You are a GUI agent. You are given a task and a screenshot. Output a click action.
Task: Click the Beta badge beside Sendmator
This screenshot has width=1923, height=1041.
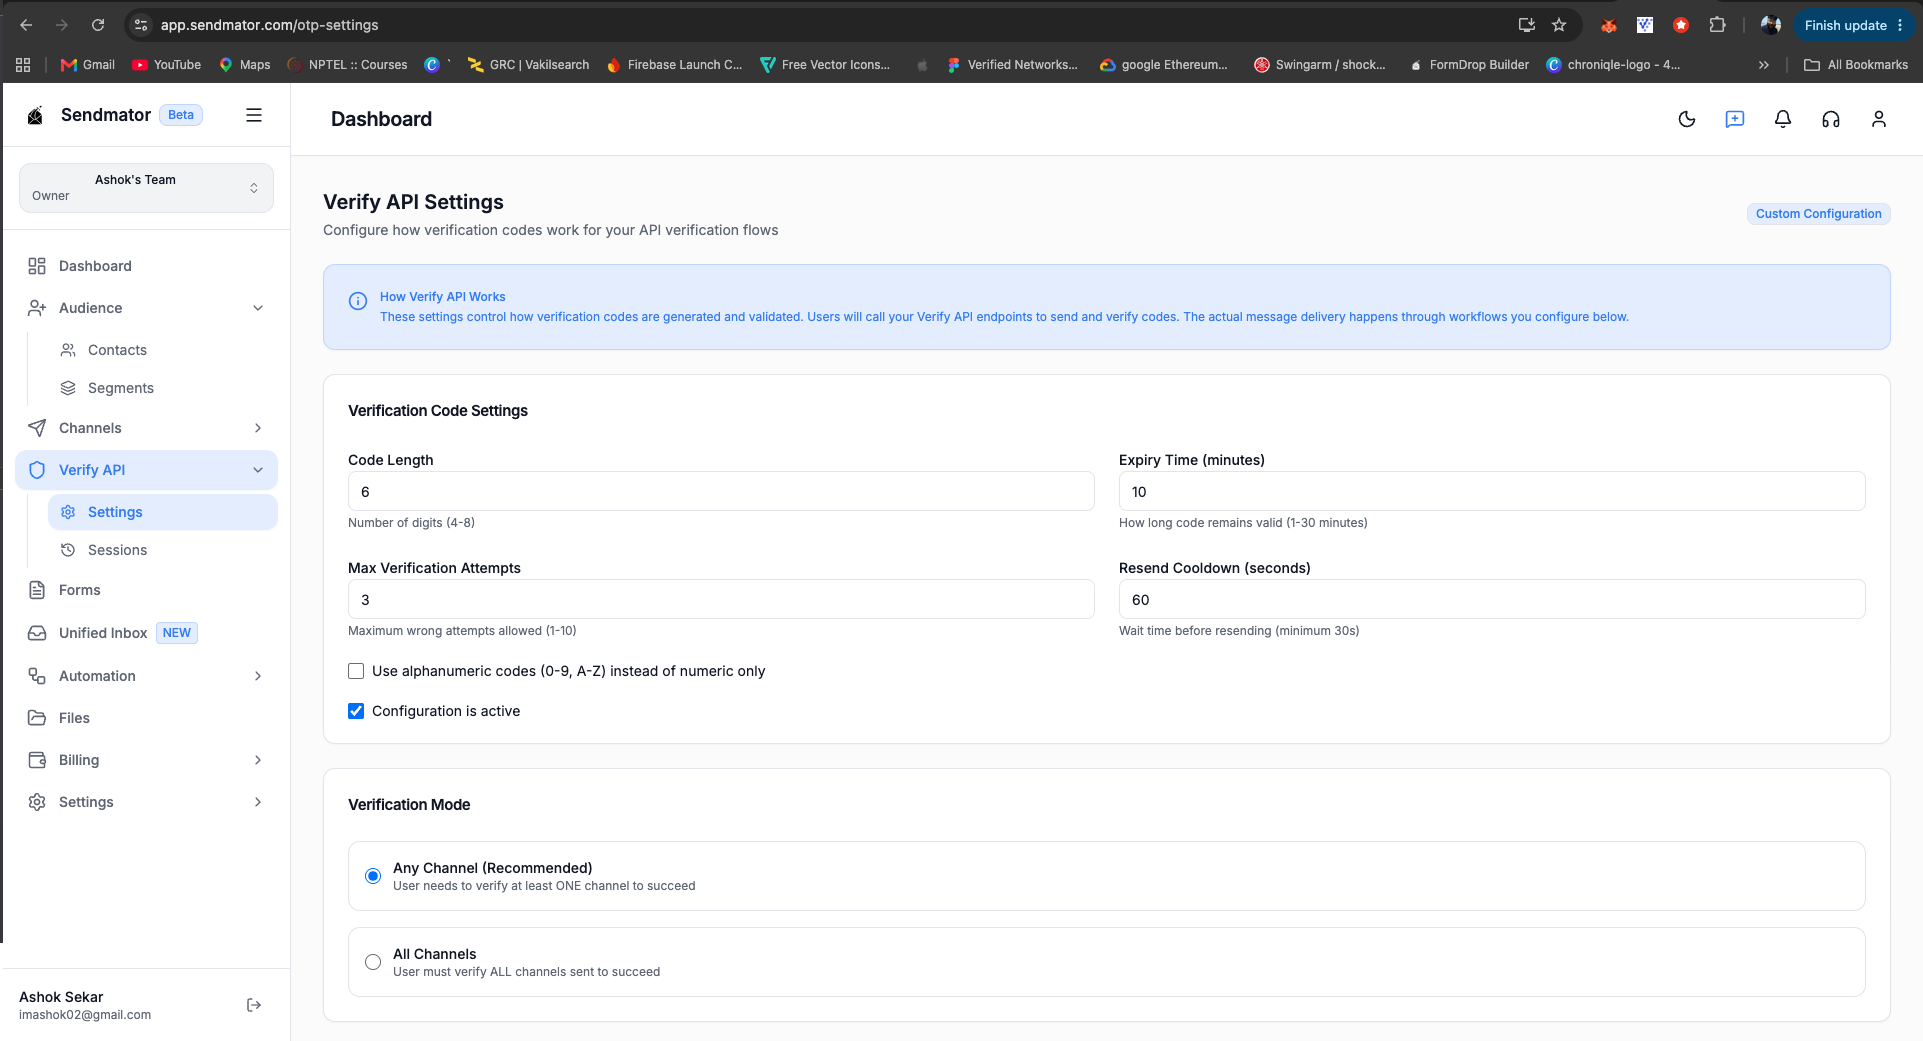coord(181,115)
